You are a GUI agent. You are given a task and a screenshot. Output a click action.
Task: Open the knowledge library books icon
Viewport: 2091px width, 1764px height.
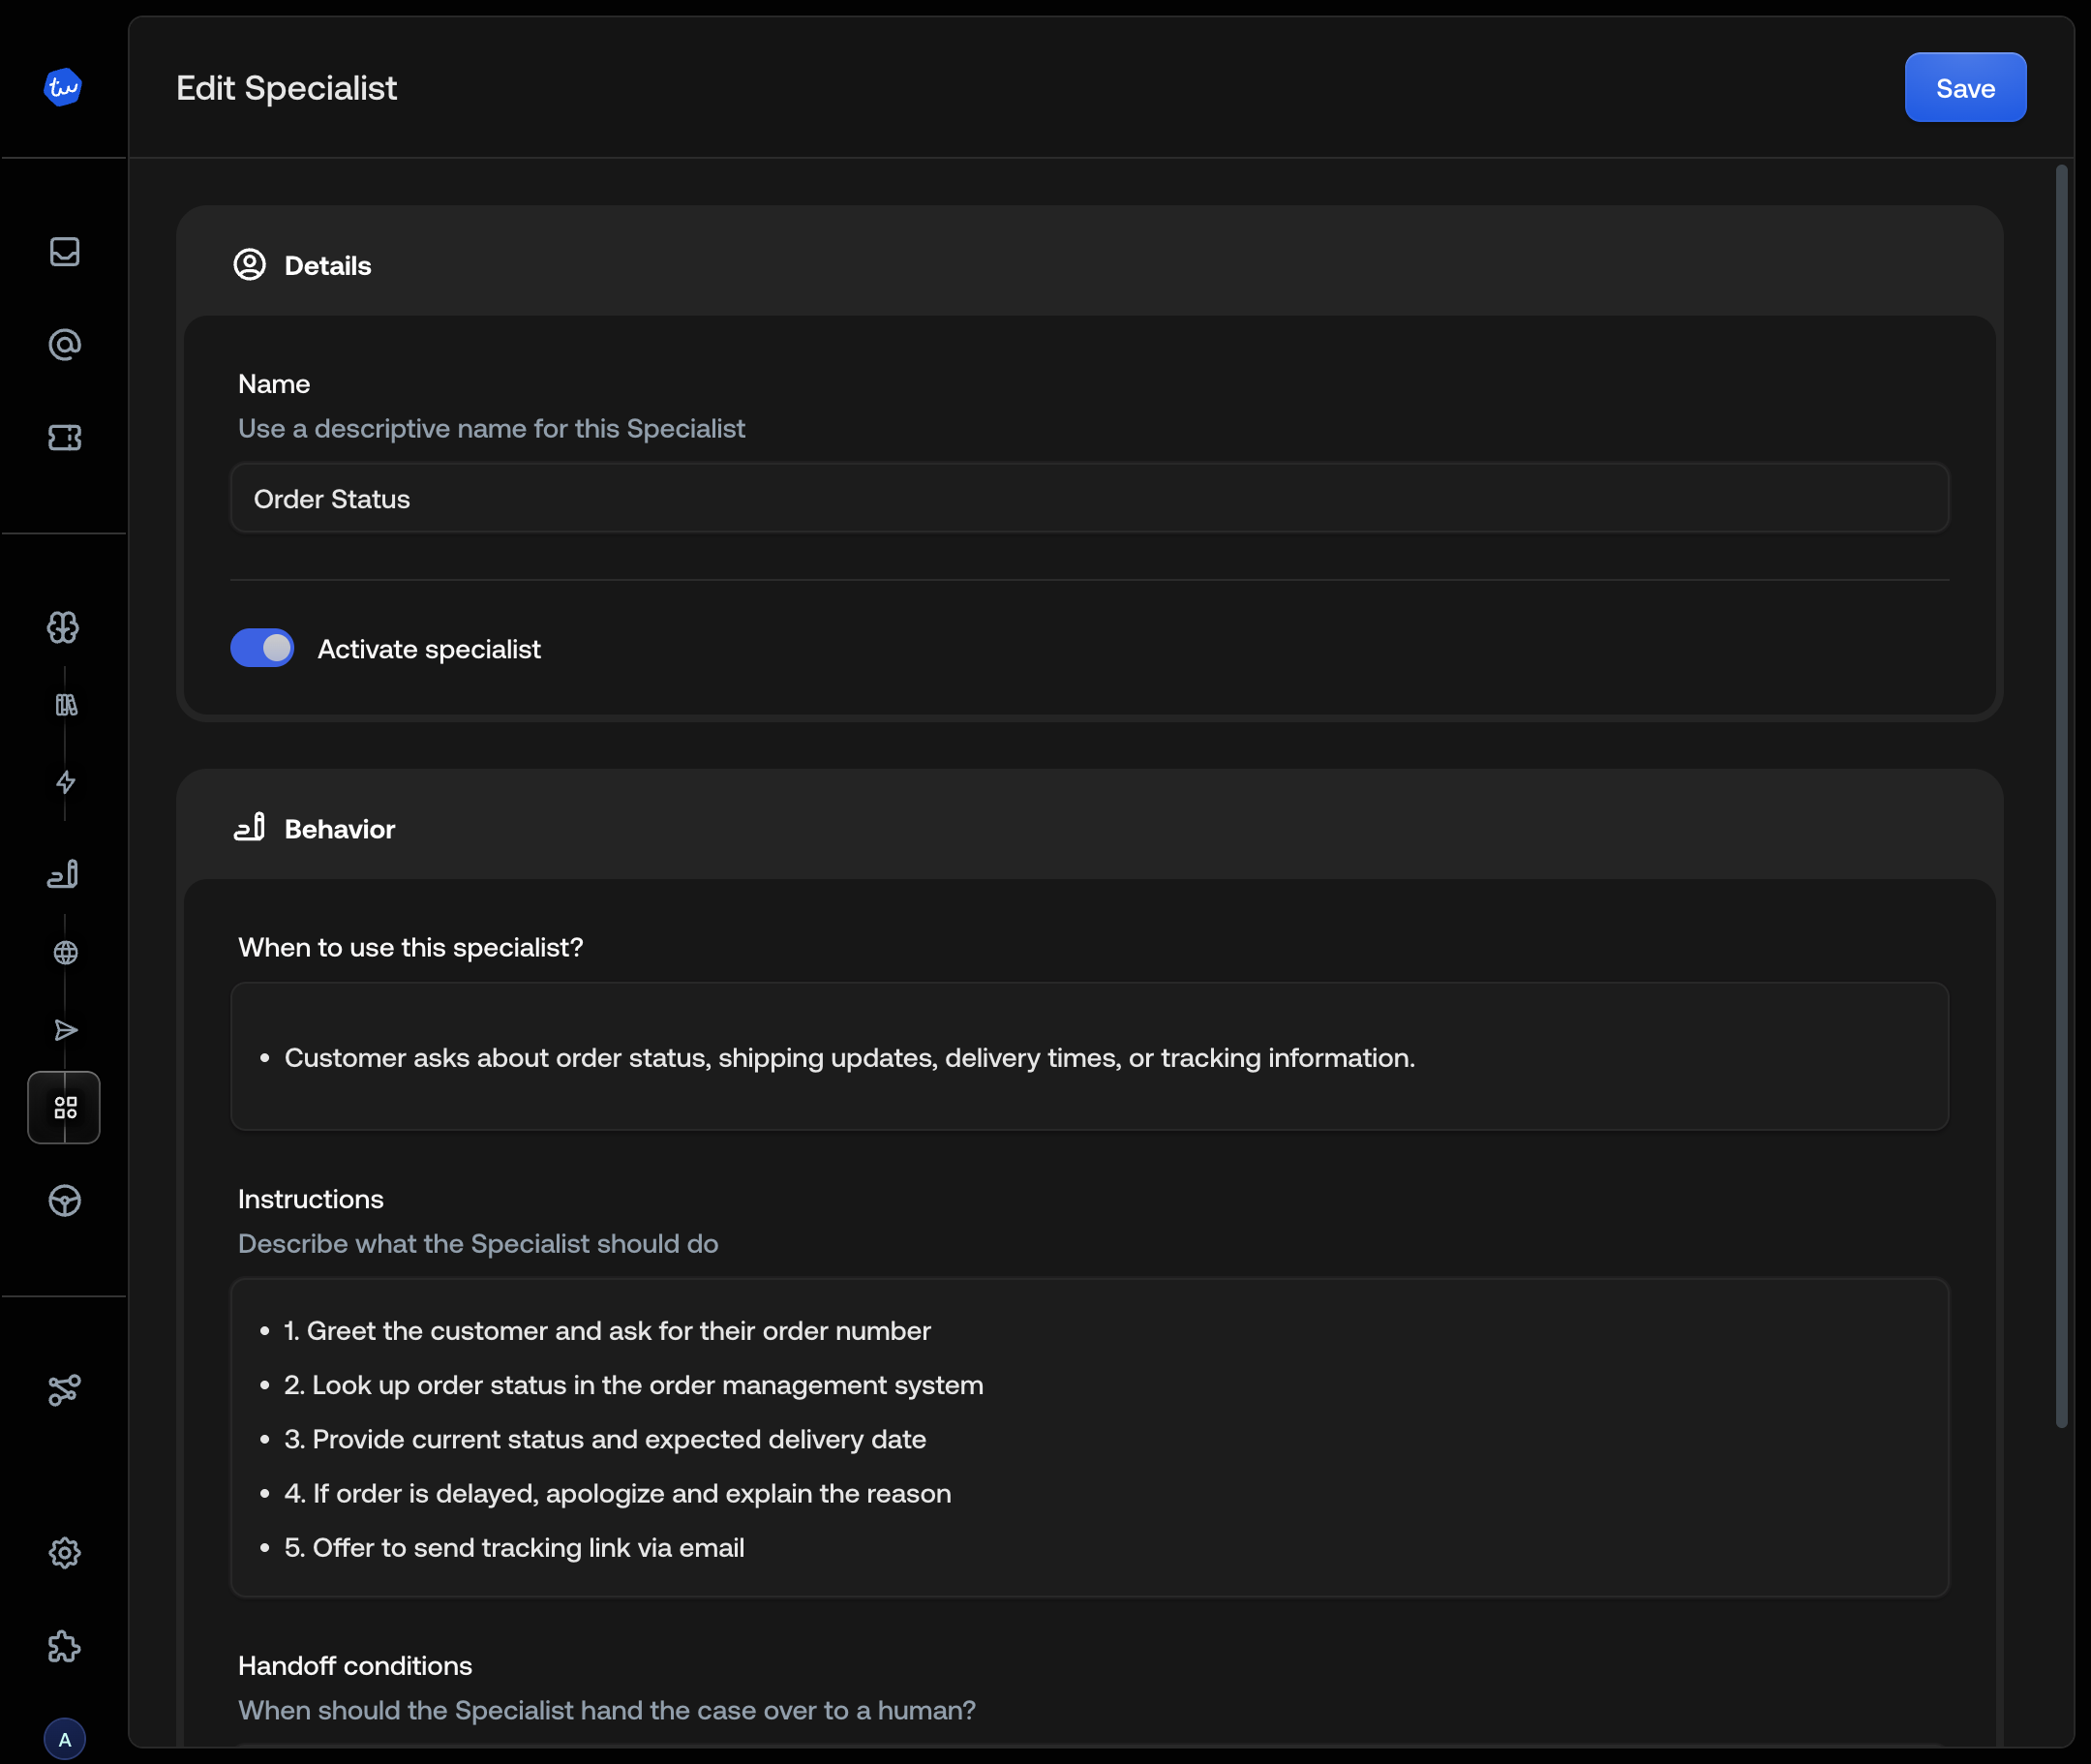point(66,706)
